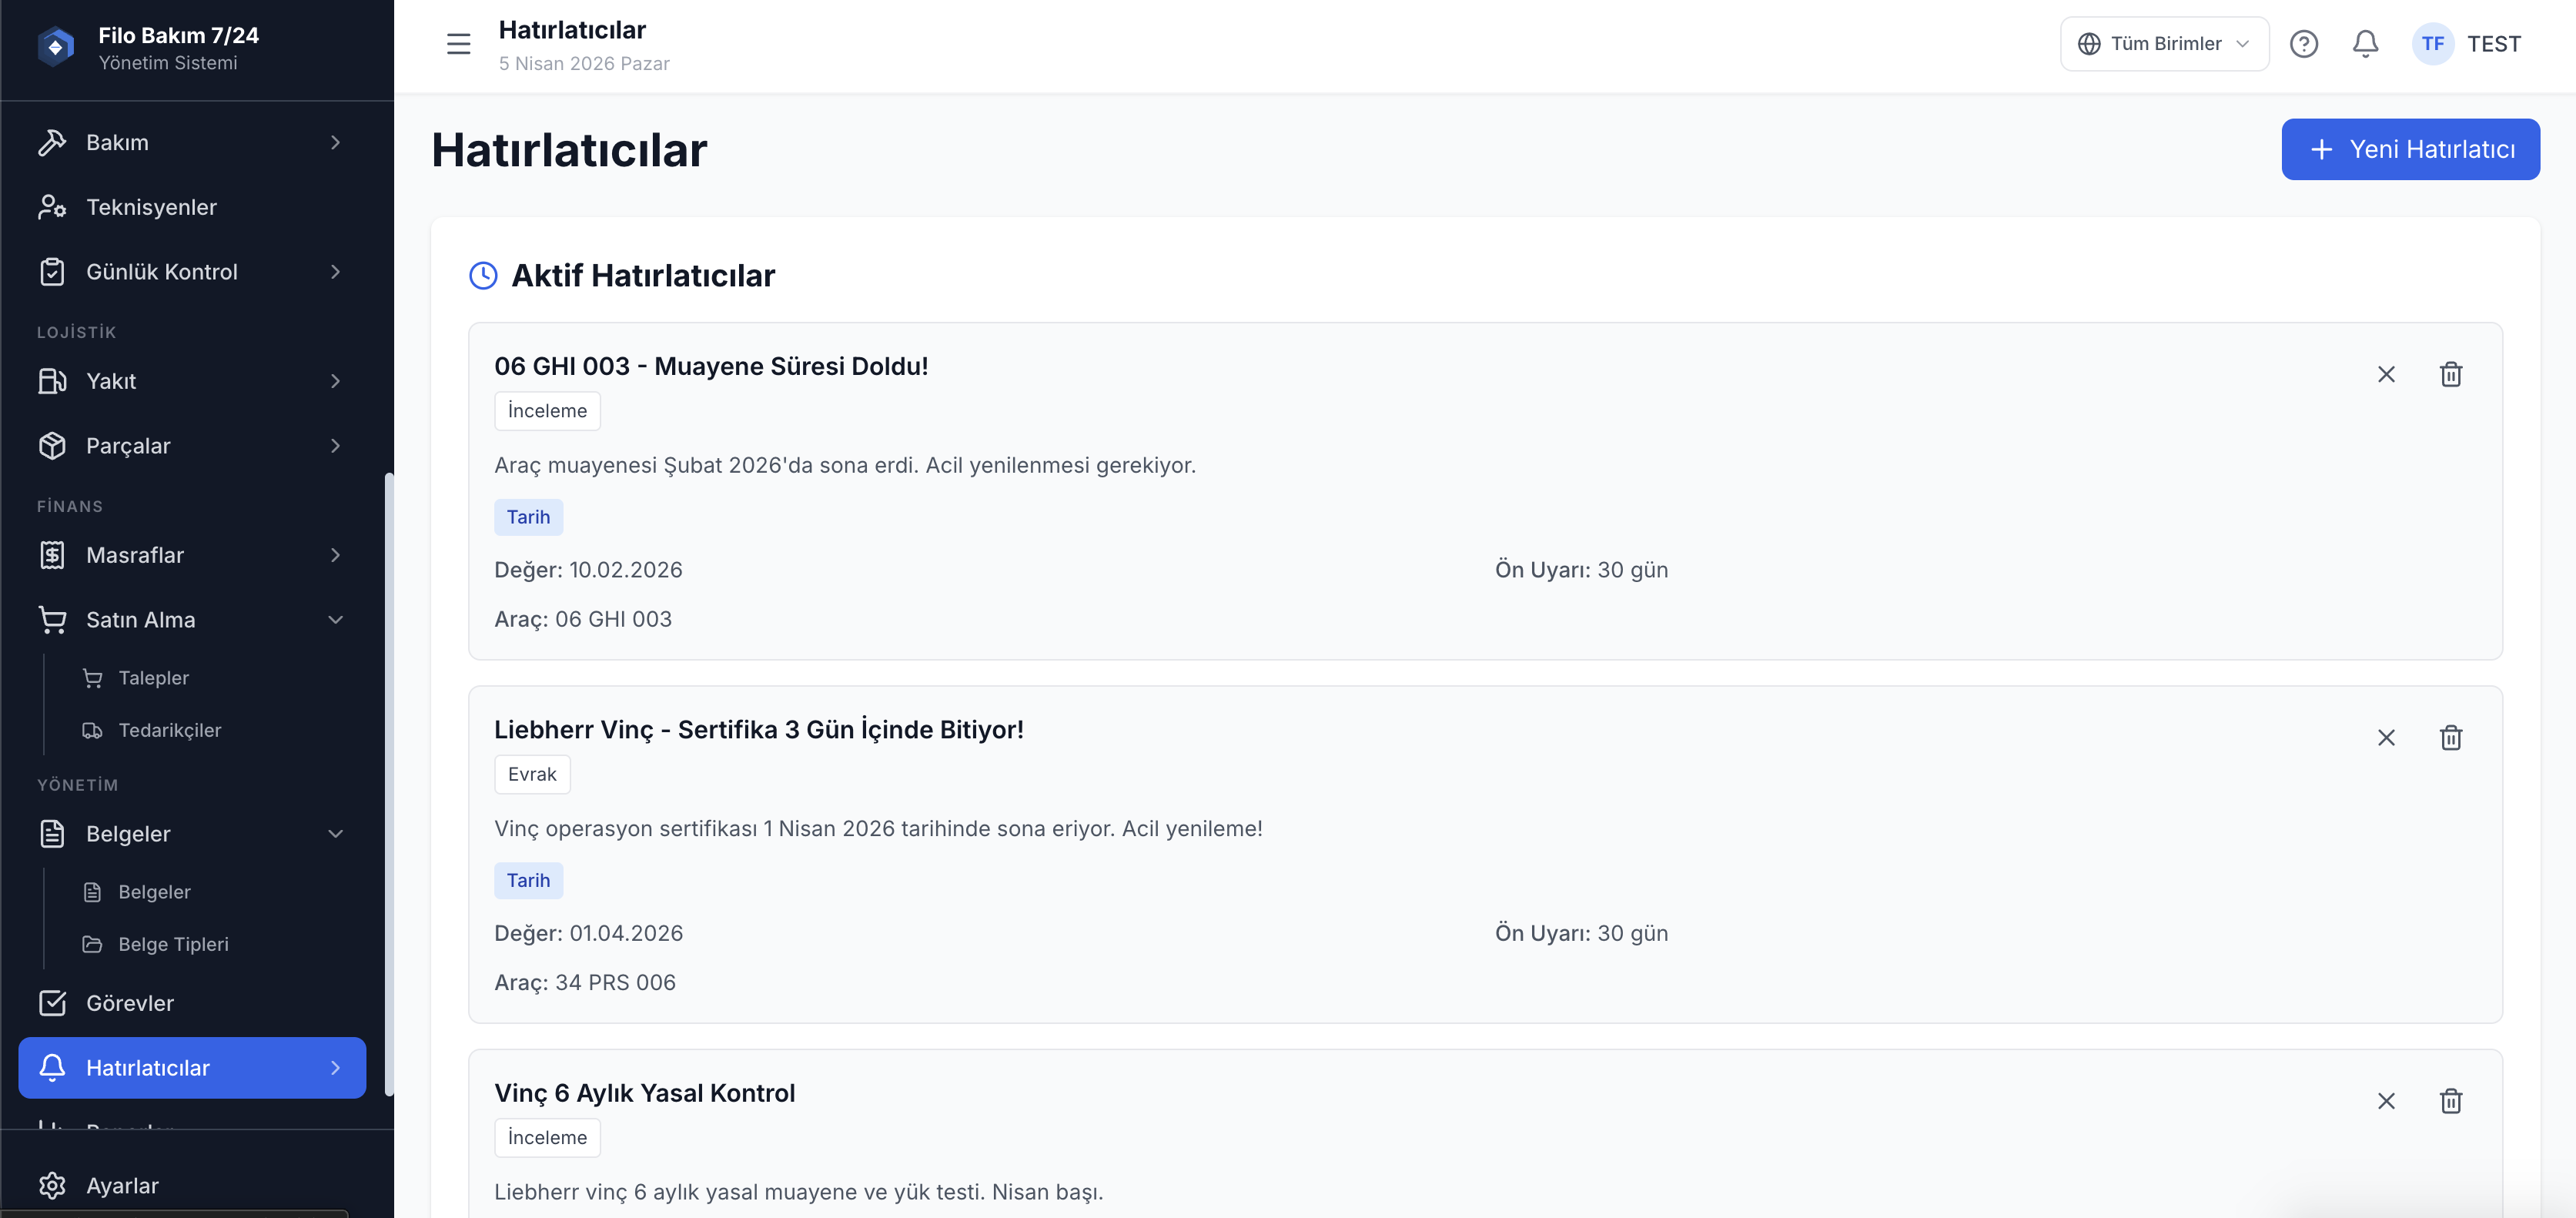This screenshot has height=1218, width=2576.
Task: Dismiss the 06 GHI 003 reminder with X
Action: point(2386,374)
